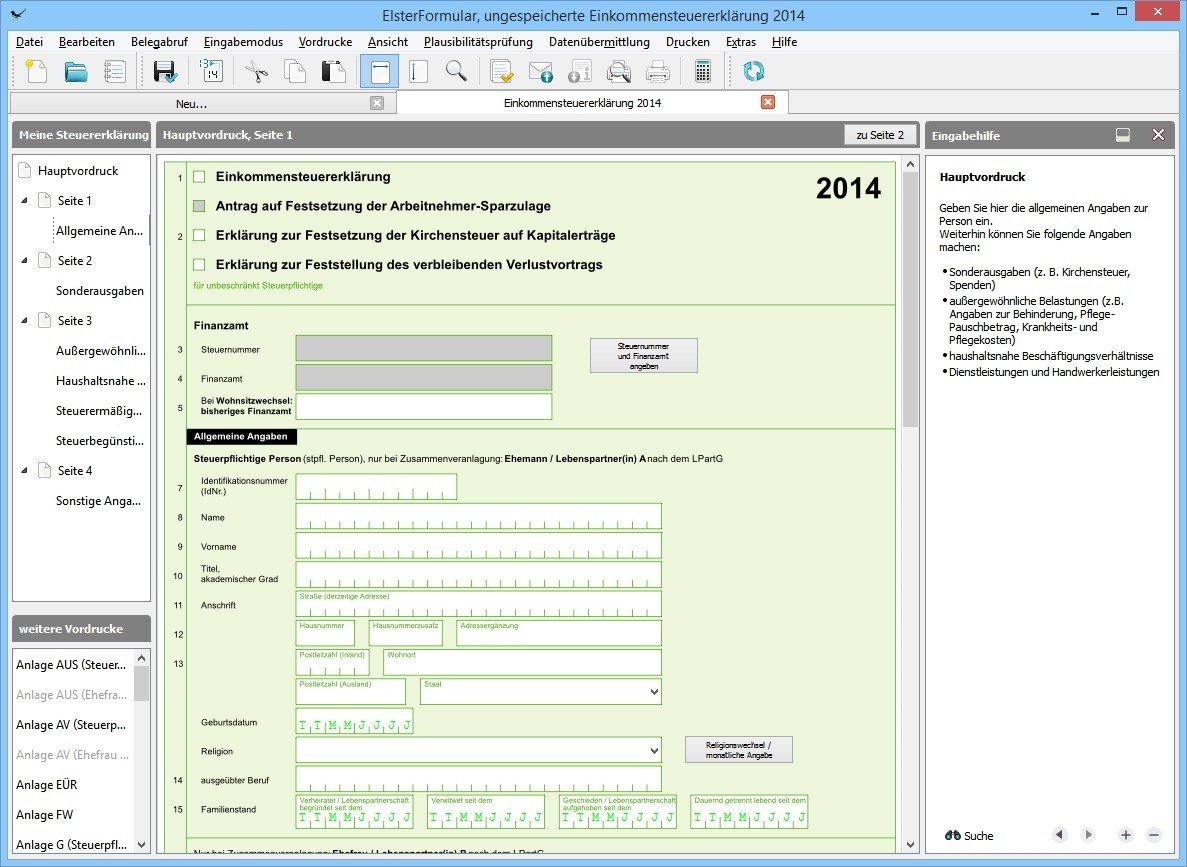Image resolution: width=1187 pixels, height=867 pixels.
Task: Collapse the Seite 3 tree node
Action: point(24,320)
